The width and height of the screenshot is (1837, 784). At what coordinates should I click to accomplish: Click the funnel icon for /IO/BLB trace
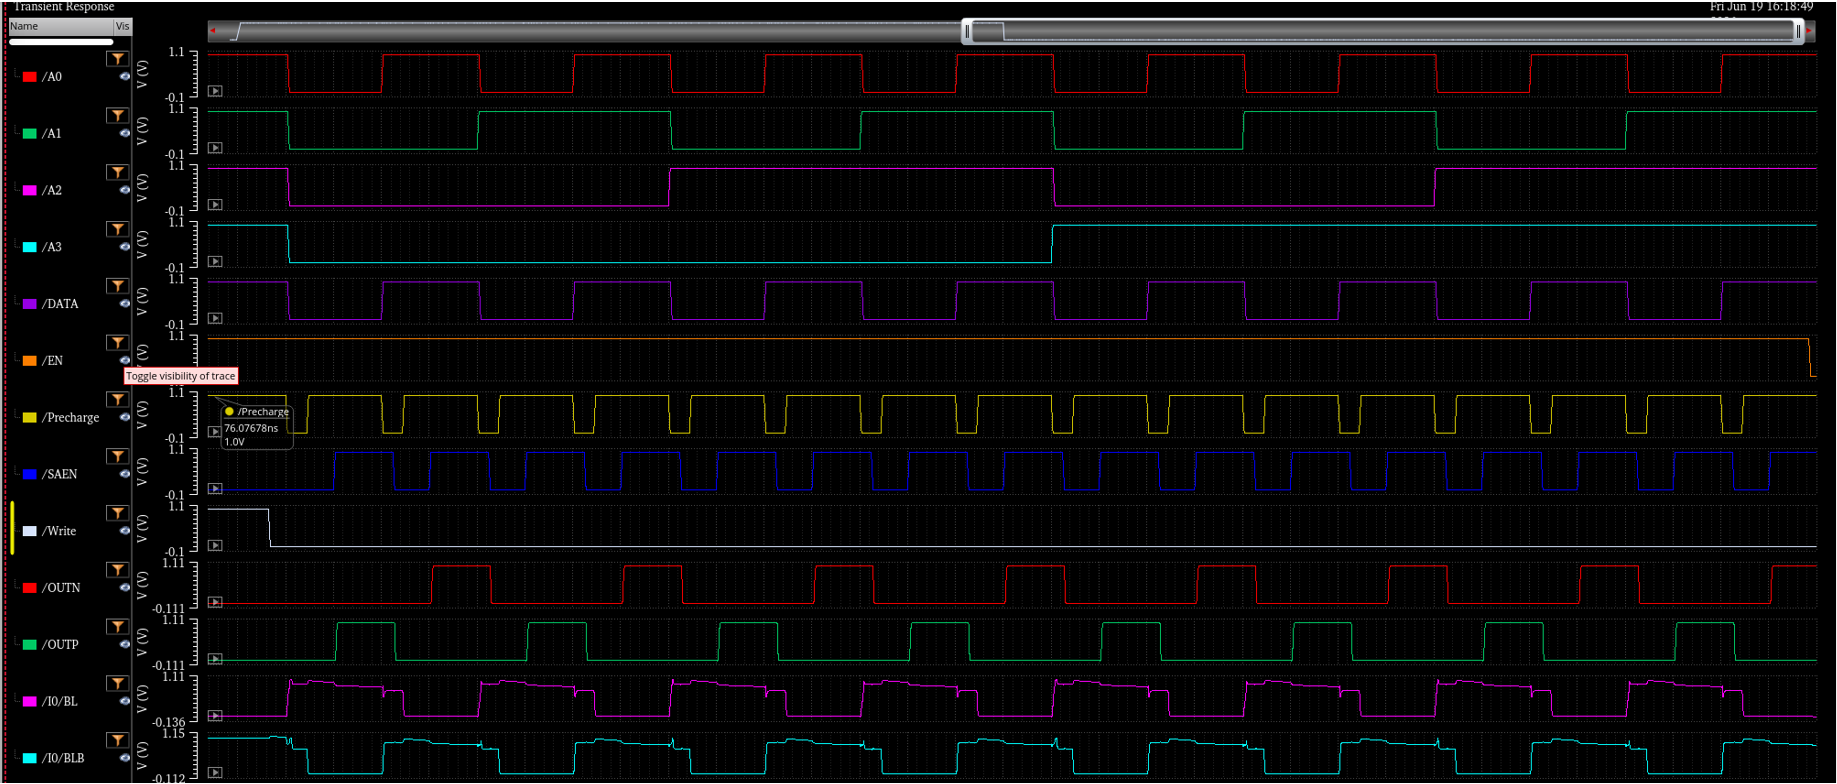click(x=118, y=741)
